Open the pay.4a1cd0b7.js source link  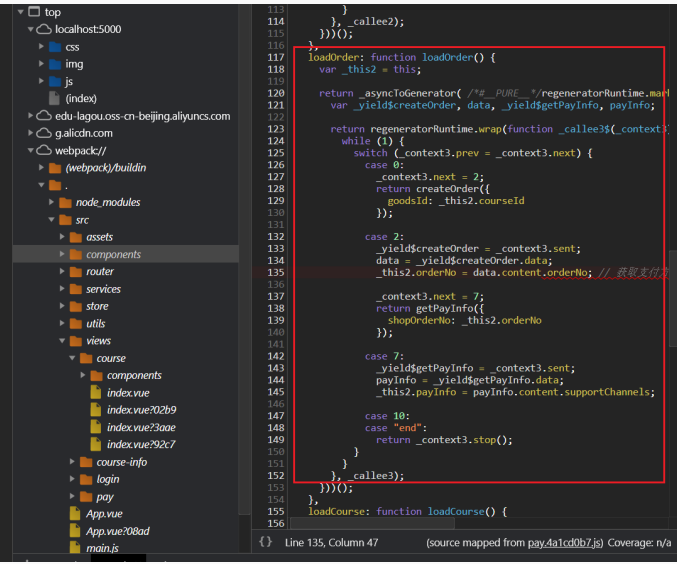[564, 542]
